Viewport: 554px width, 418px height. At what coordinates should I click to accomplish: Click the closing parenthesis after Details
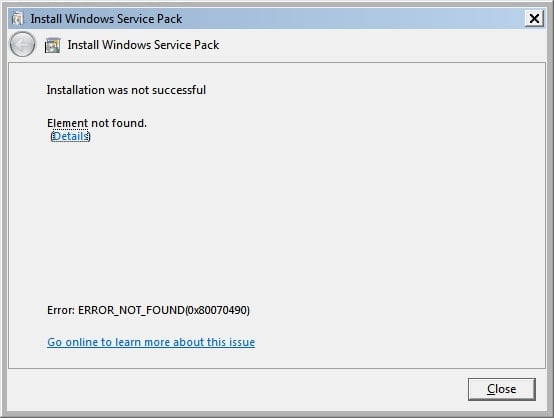(x=89, y=136)
